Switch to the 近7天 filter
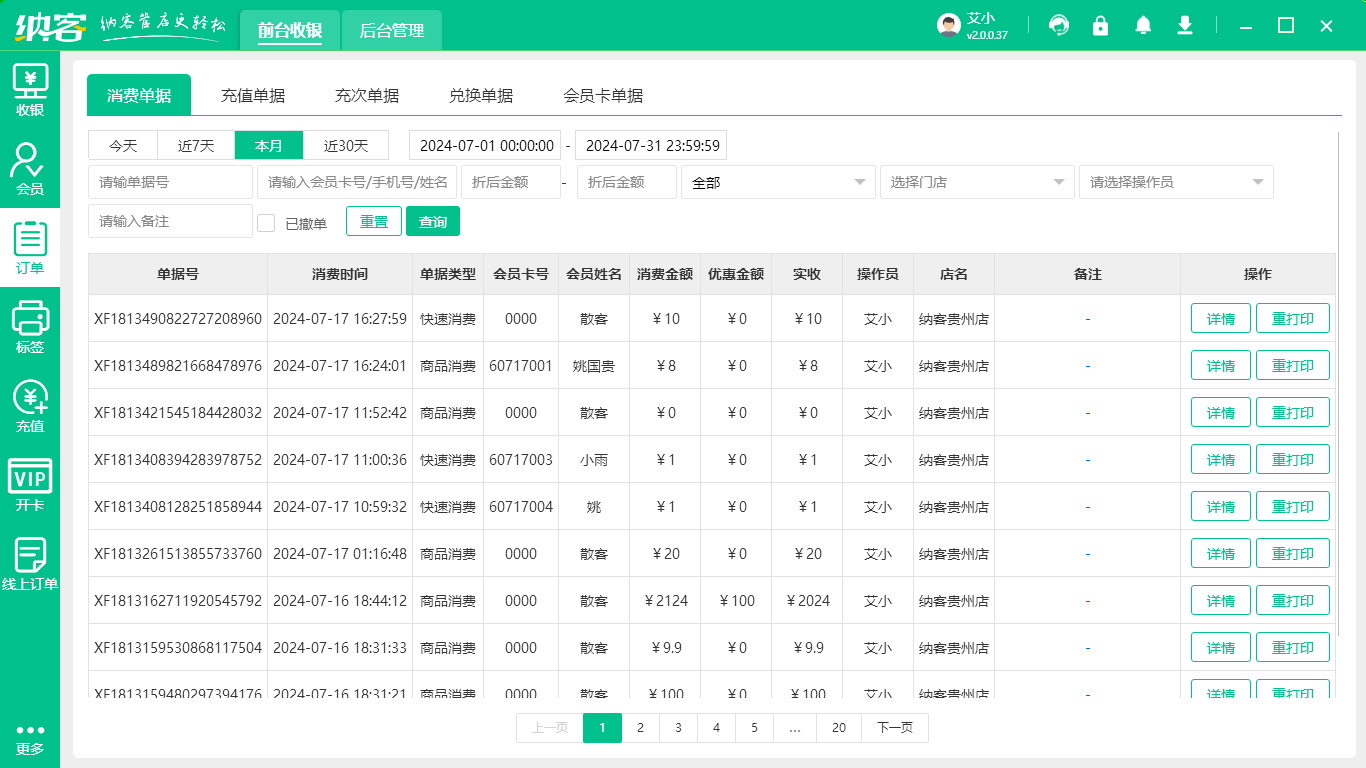The width and height of the screenshot is (1366, 768). pyautogui.click(x=195, y=145)
